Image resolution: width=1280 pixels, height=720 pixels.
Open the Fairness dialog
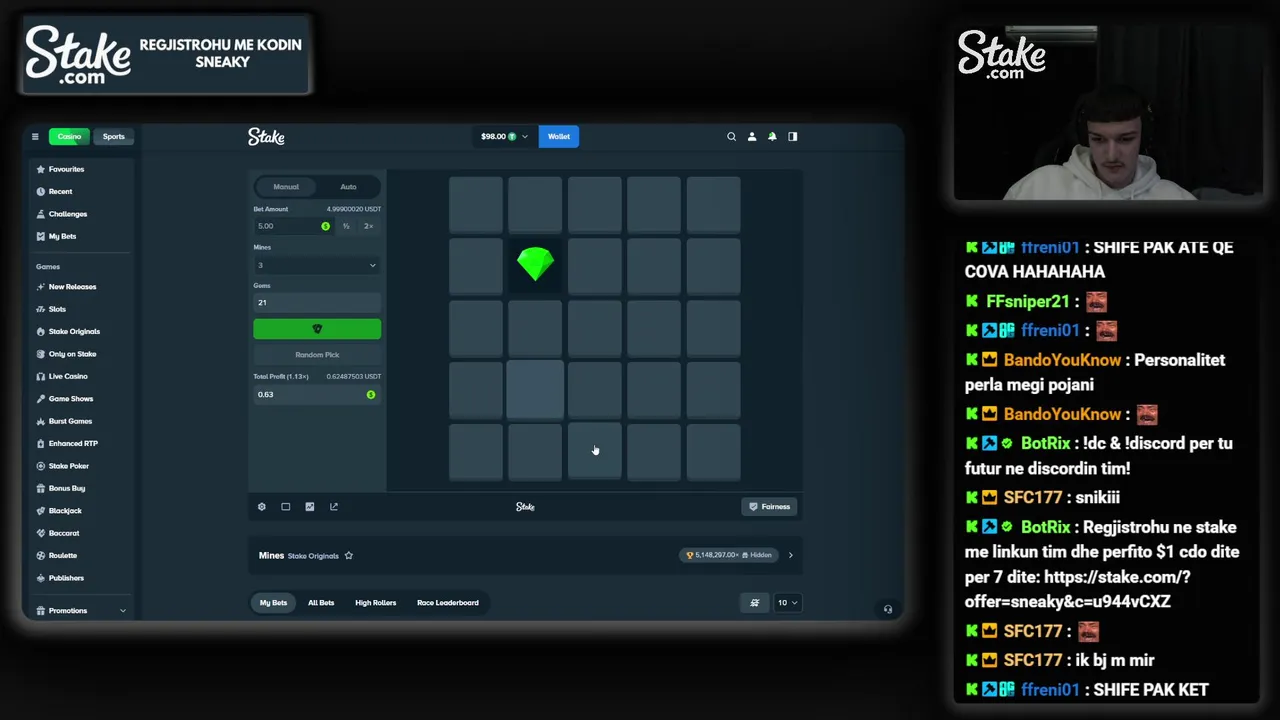[x=770, y=507]
